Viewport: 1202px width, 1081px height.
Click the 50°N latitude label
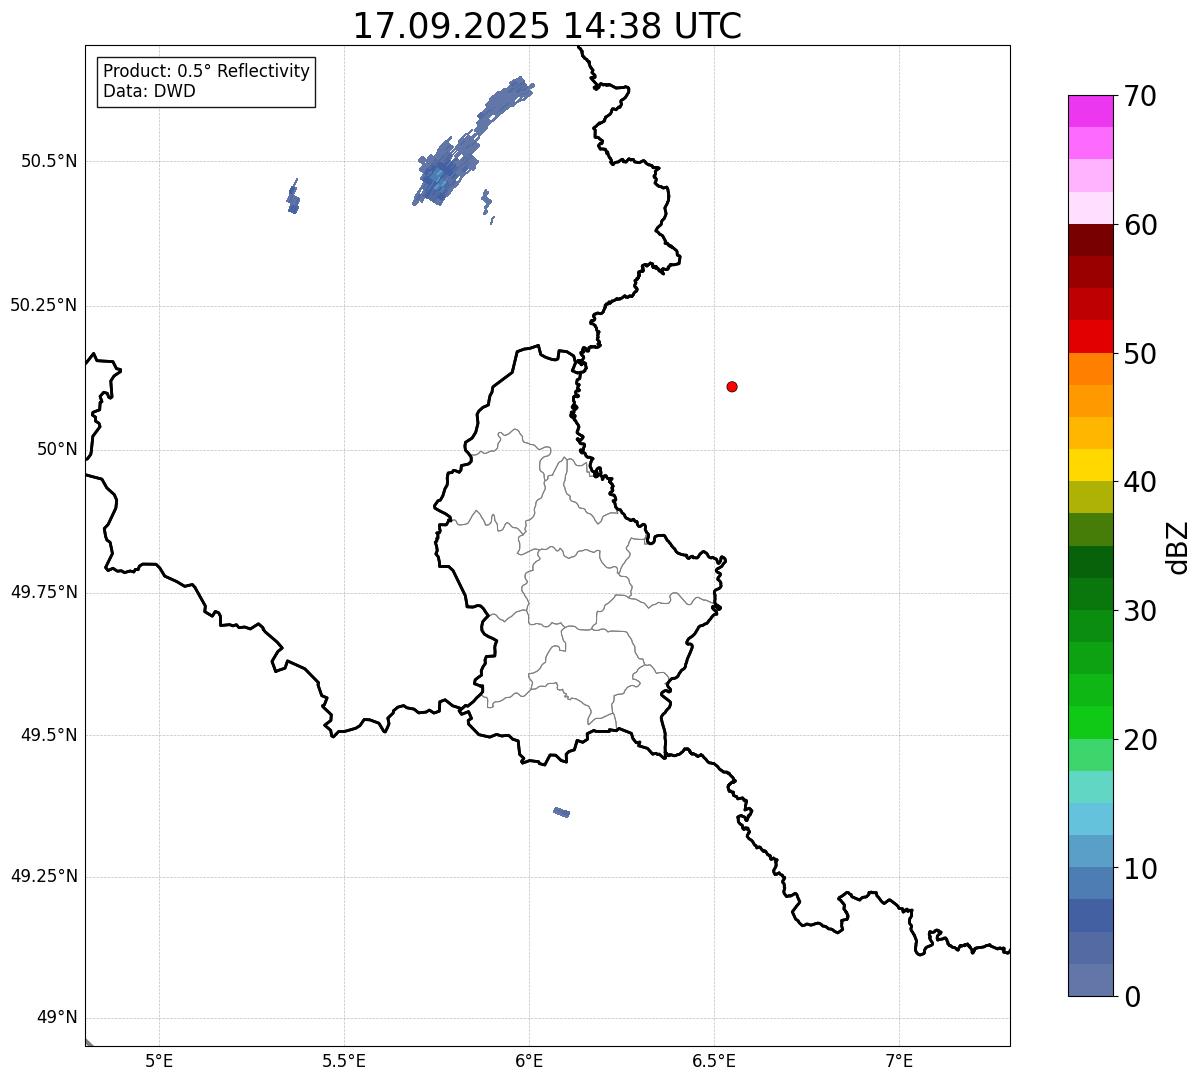tap(57, 449)
